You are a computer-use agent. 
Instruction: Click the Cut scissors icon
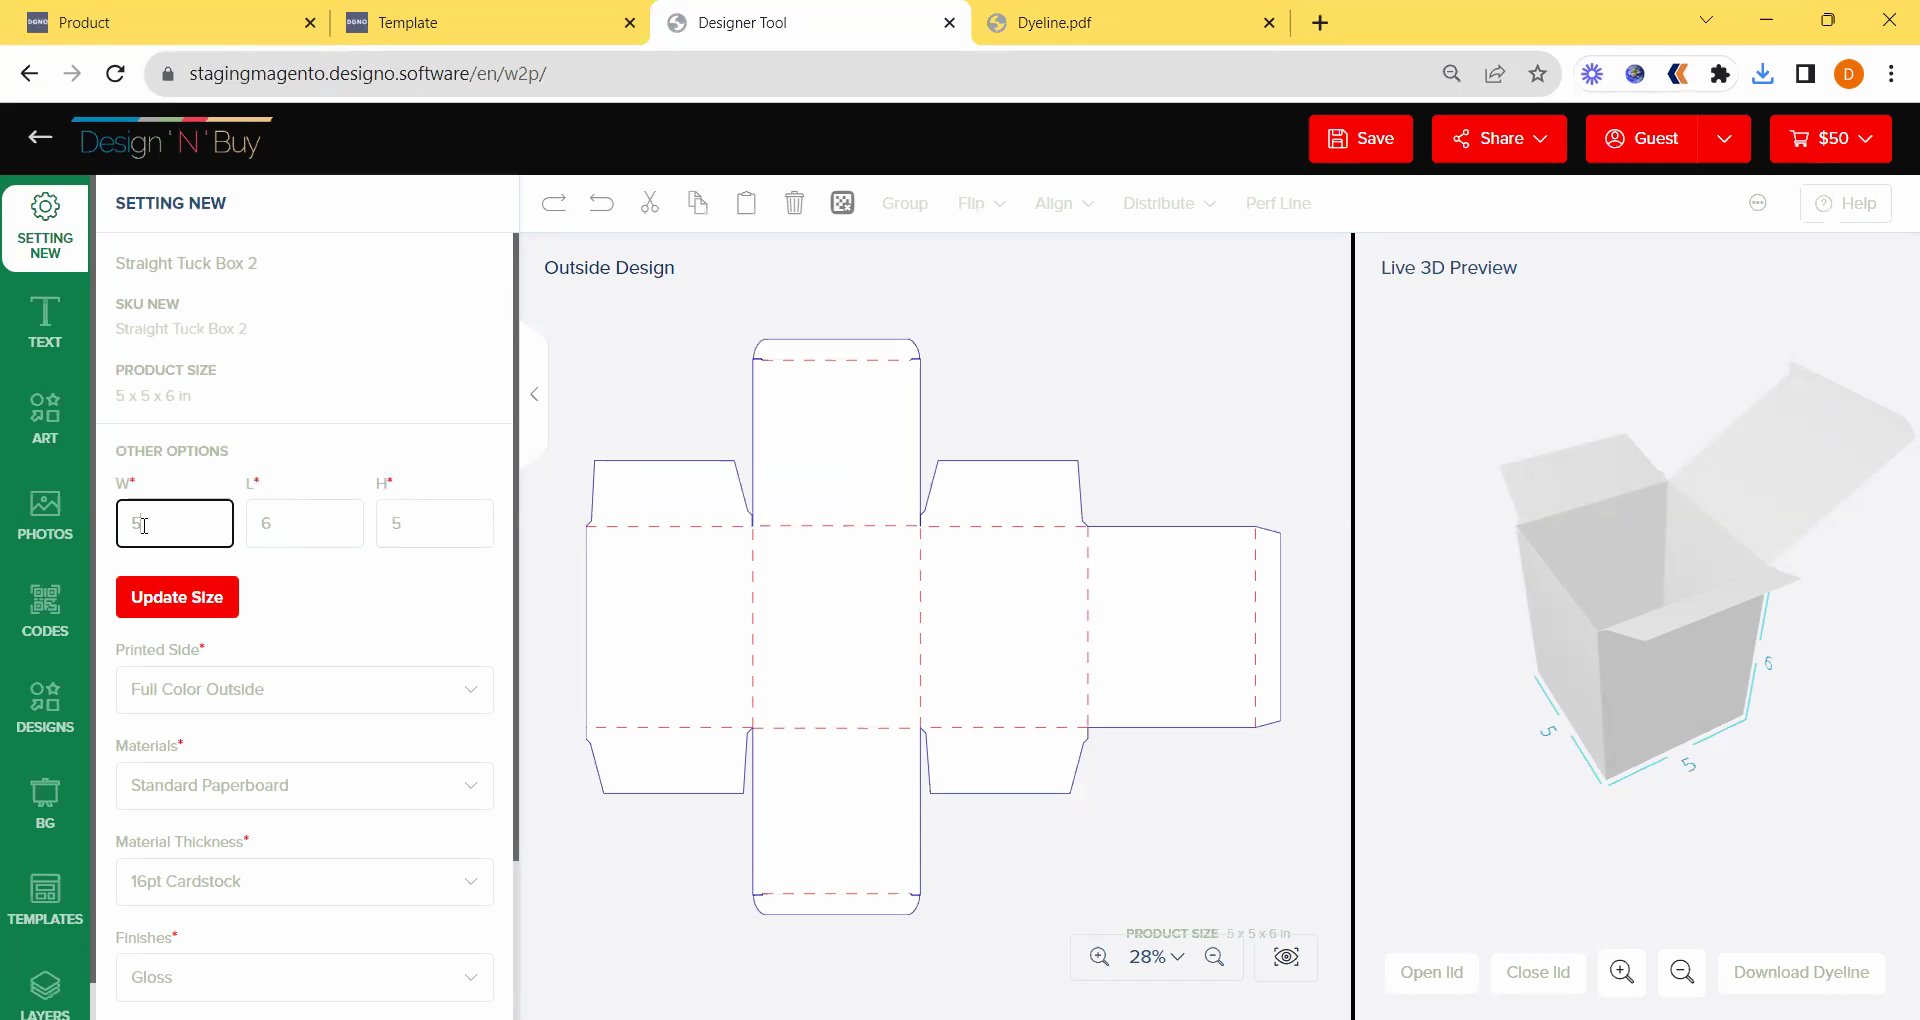[x=650, y=203]
